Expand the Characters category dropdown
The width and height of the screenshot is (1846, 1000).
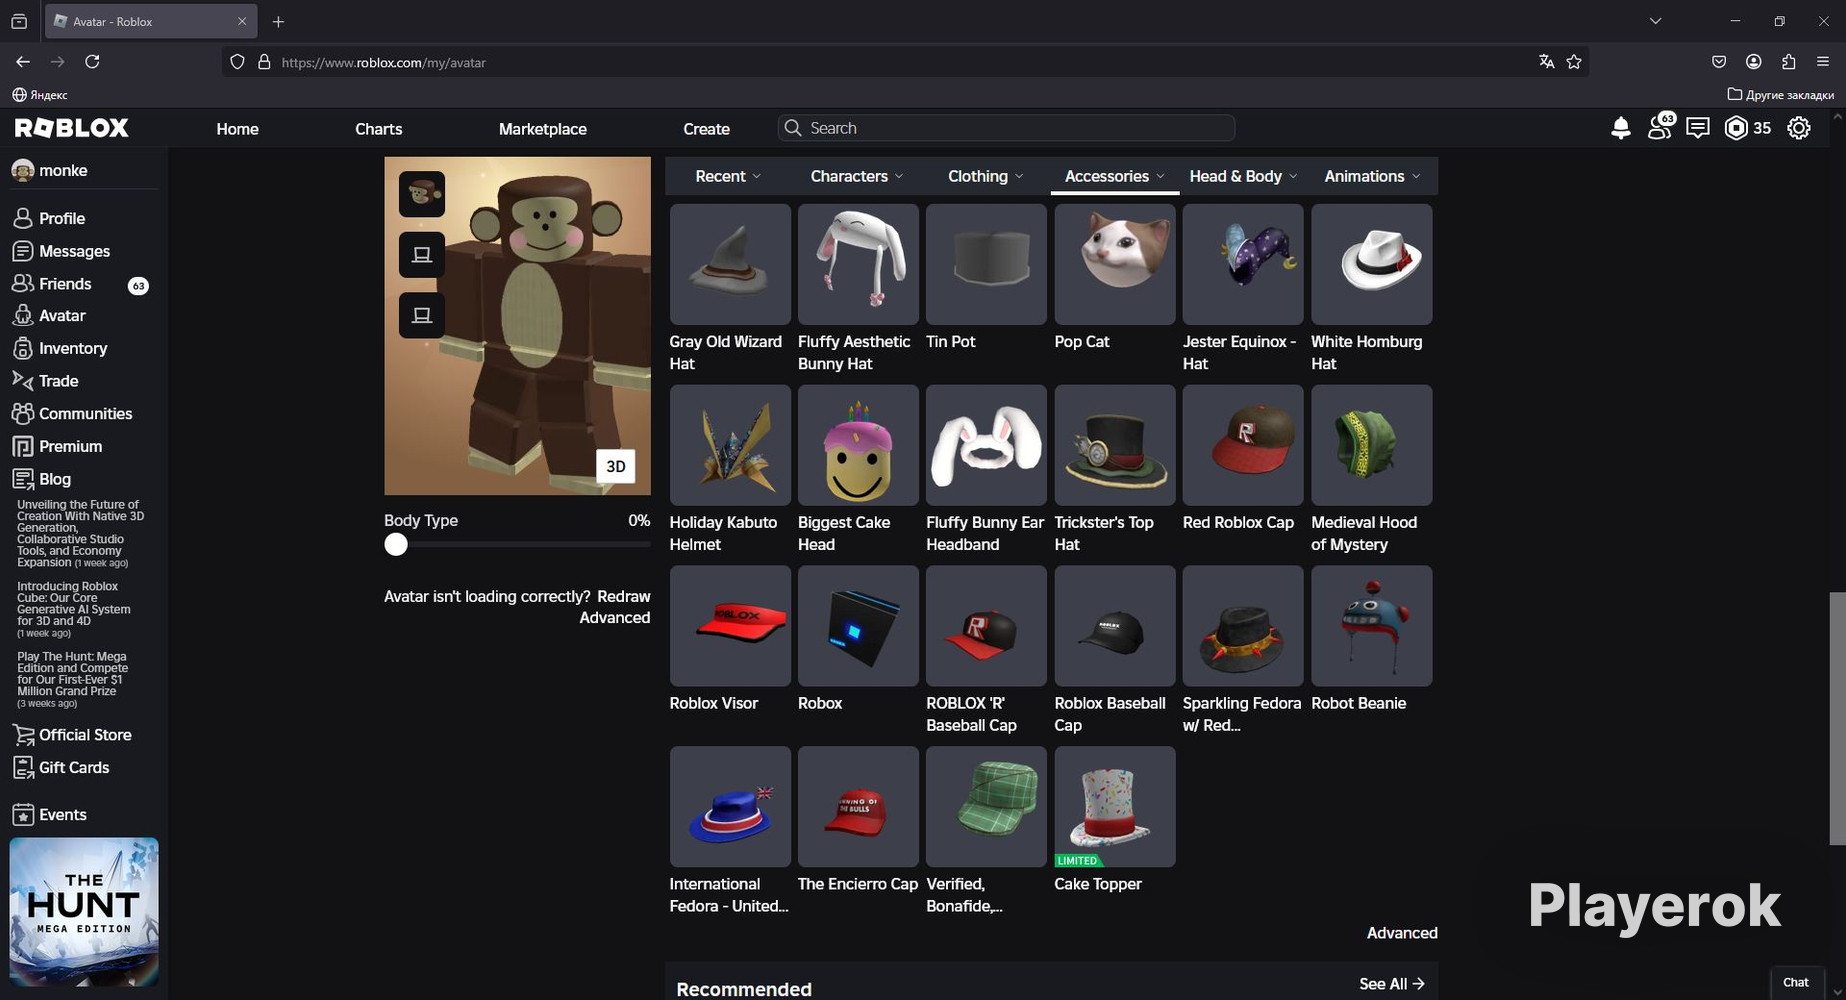pos(857,176)
